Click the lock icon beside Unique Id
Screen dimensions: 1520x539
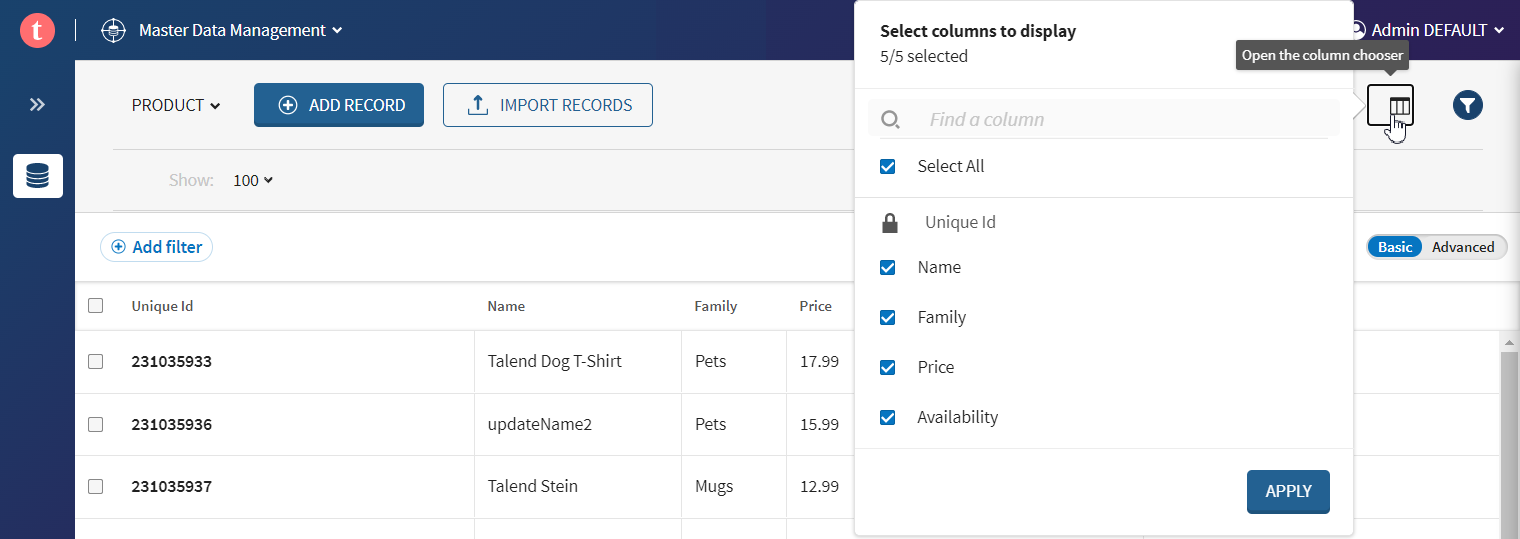pyautogui.click(x=889, y=223)
